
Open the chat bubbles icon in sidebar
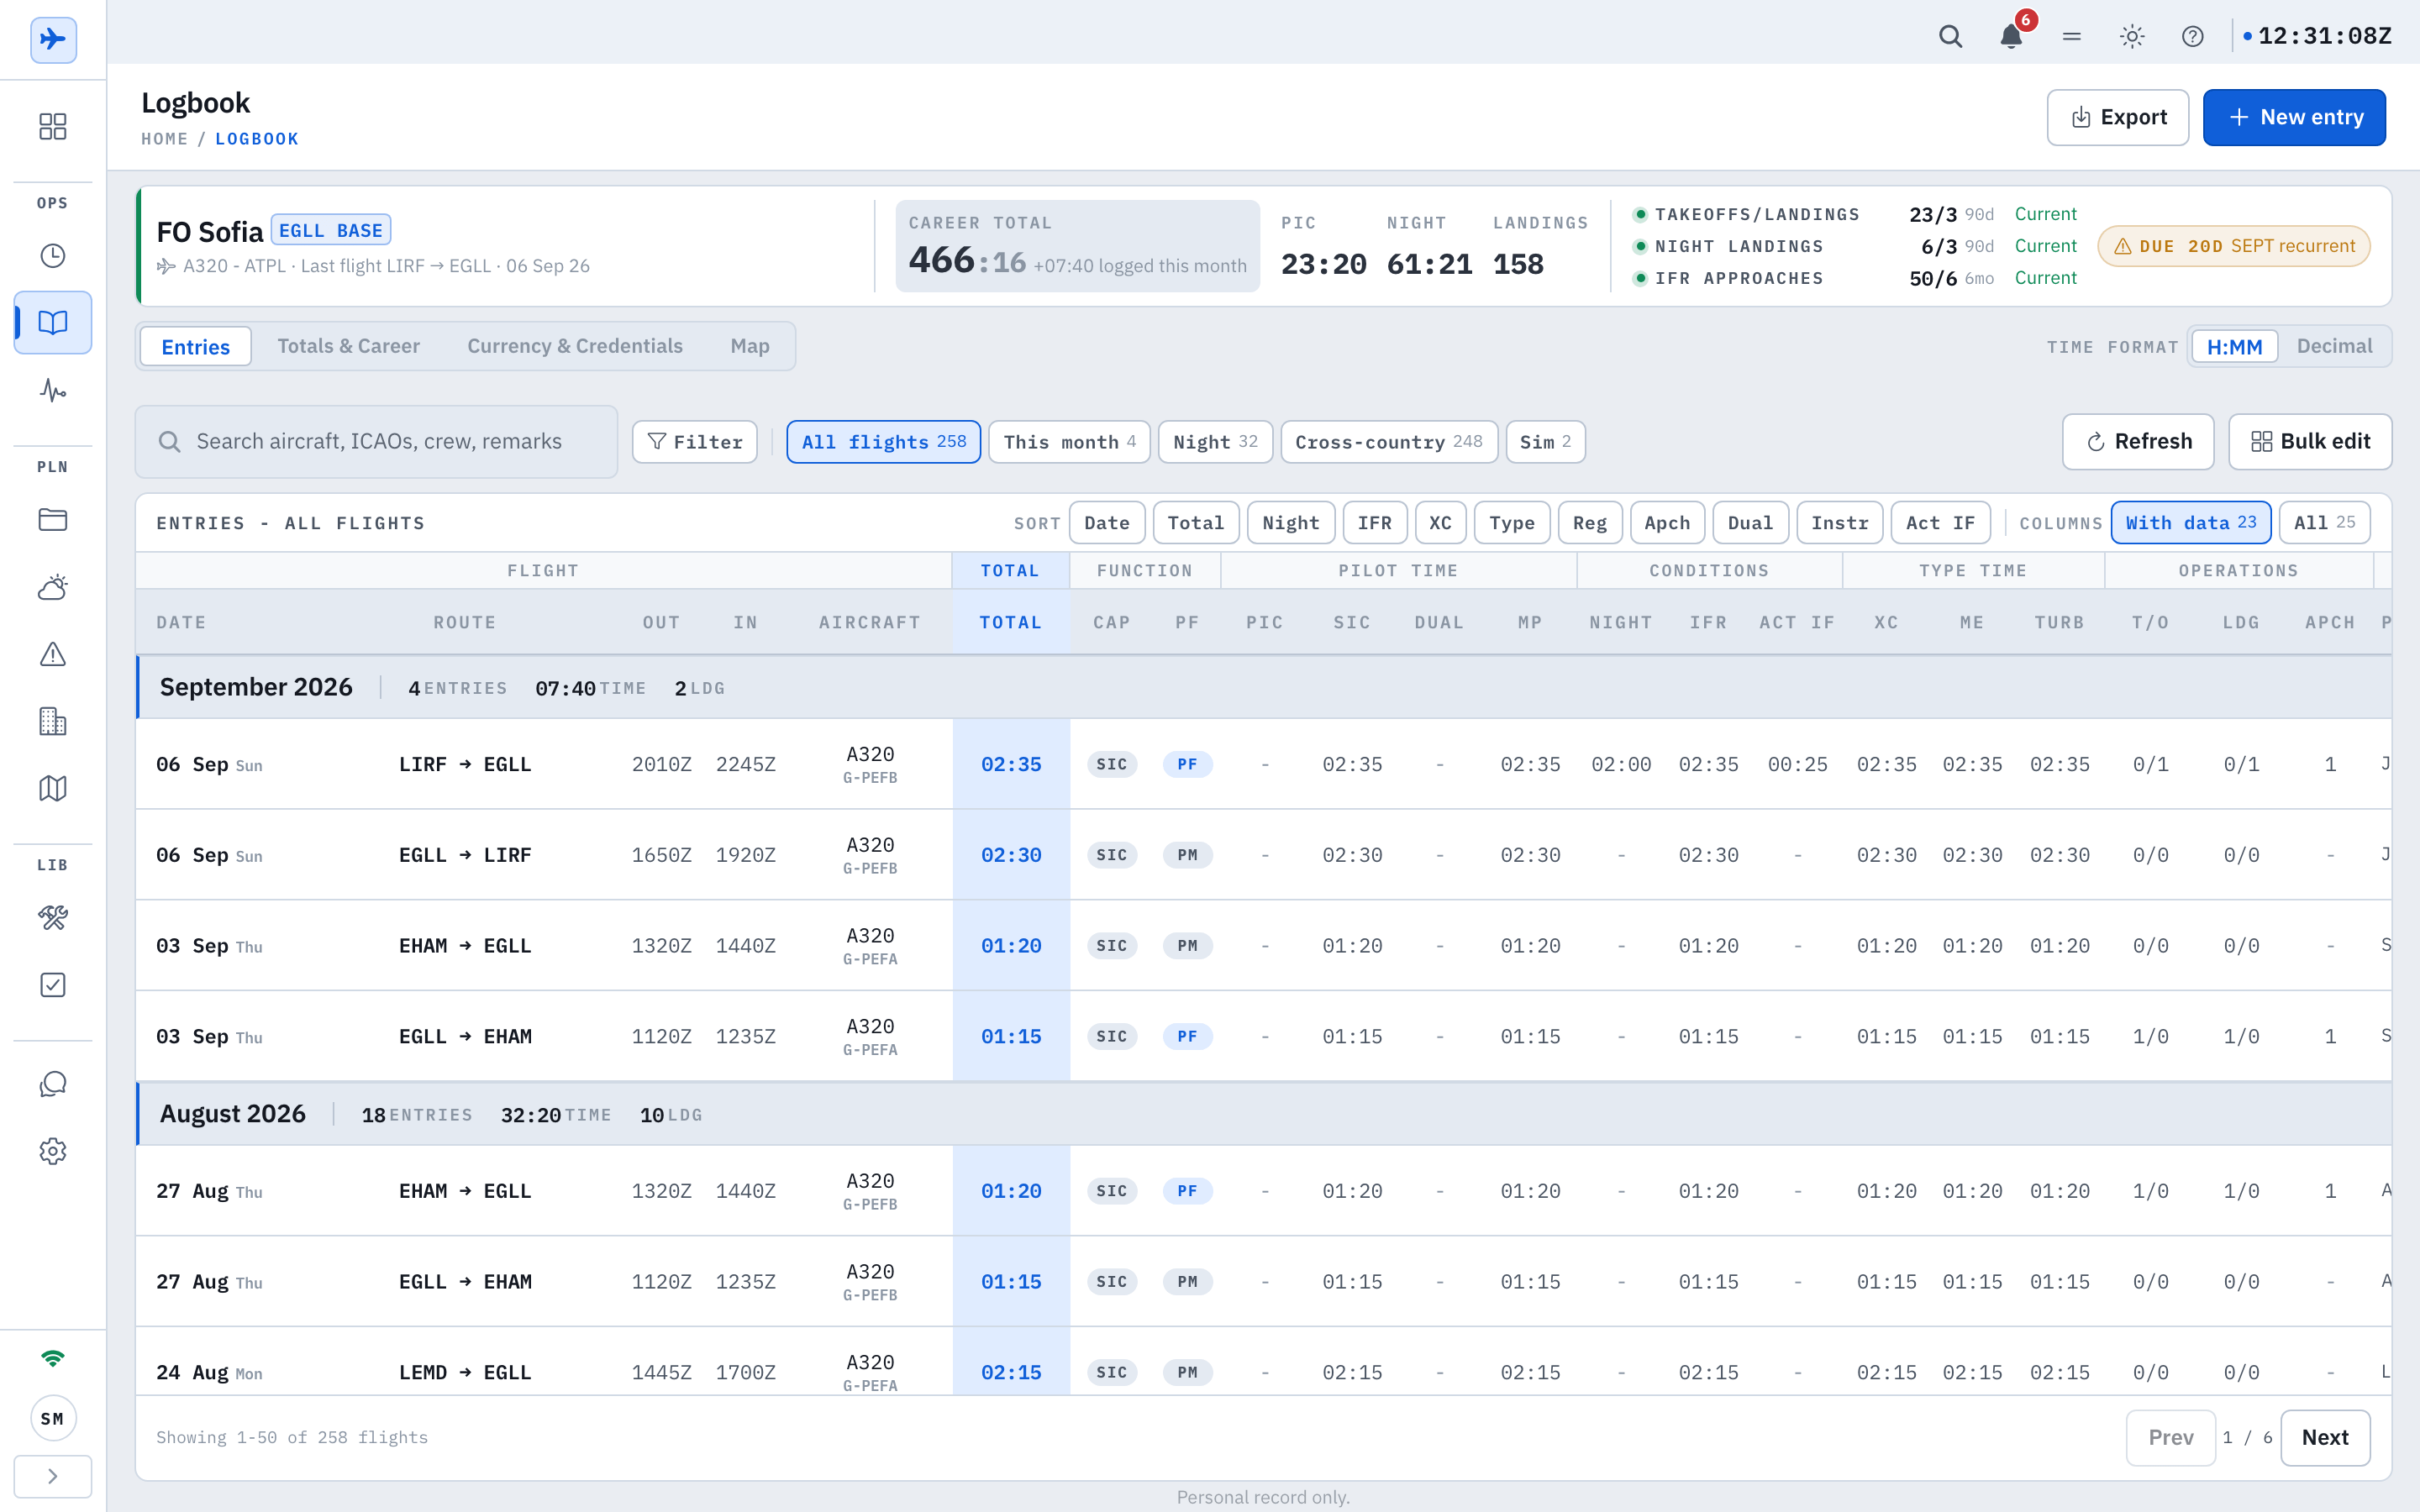point(53,1084)
